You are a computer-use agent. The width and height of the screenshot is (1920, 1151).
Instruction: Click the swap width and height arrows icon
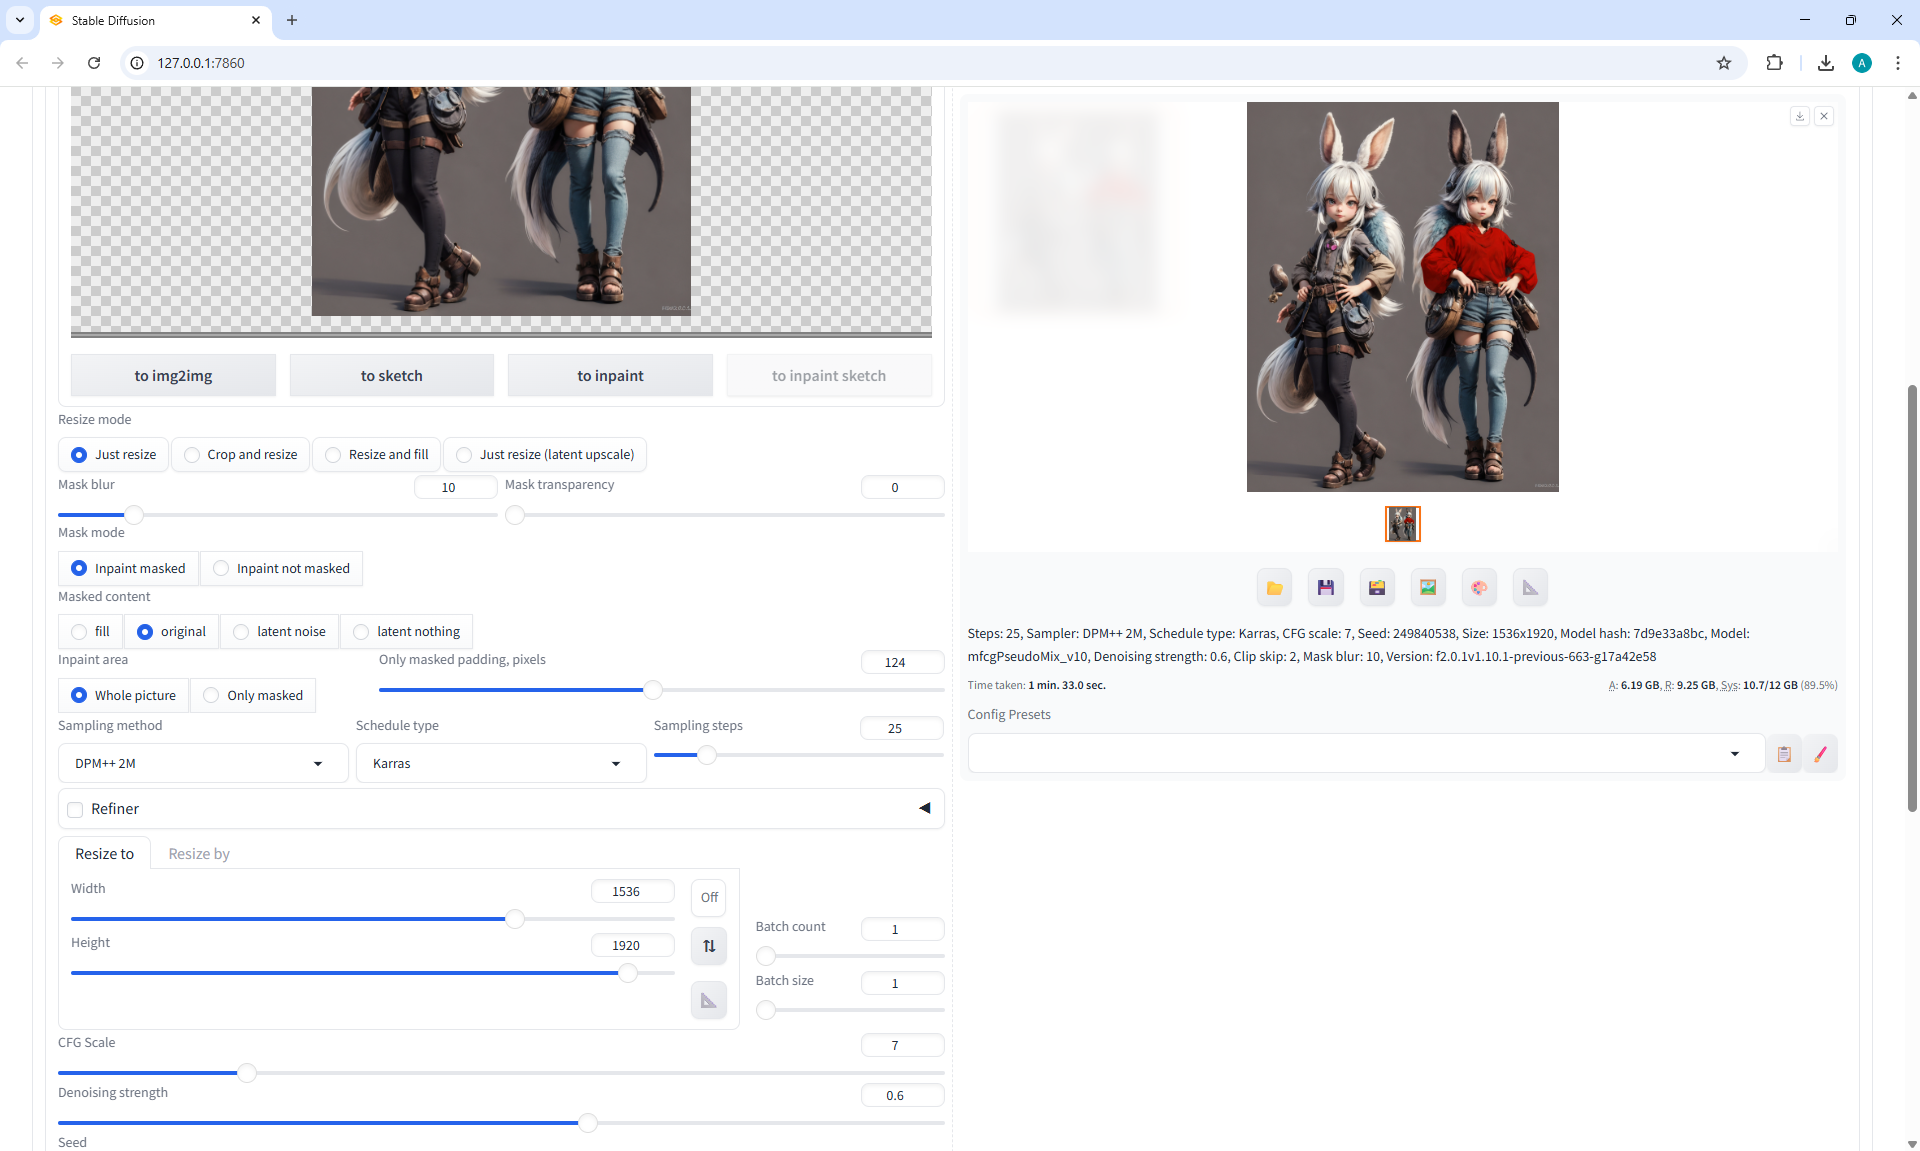(709, 946)
